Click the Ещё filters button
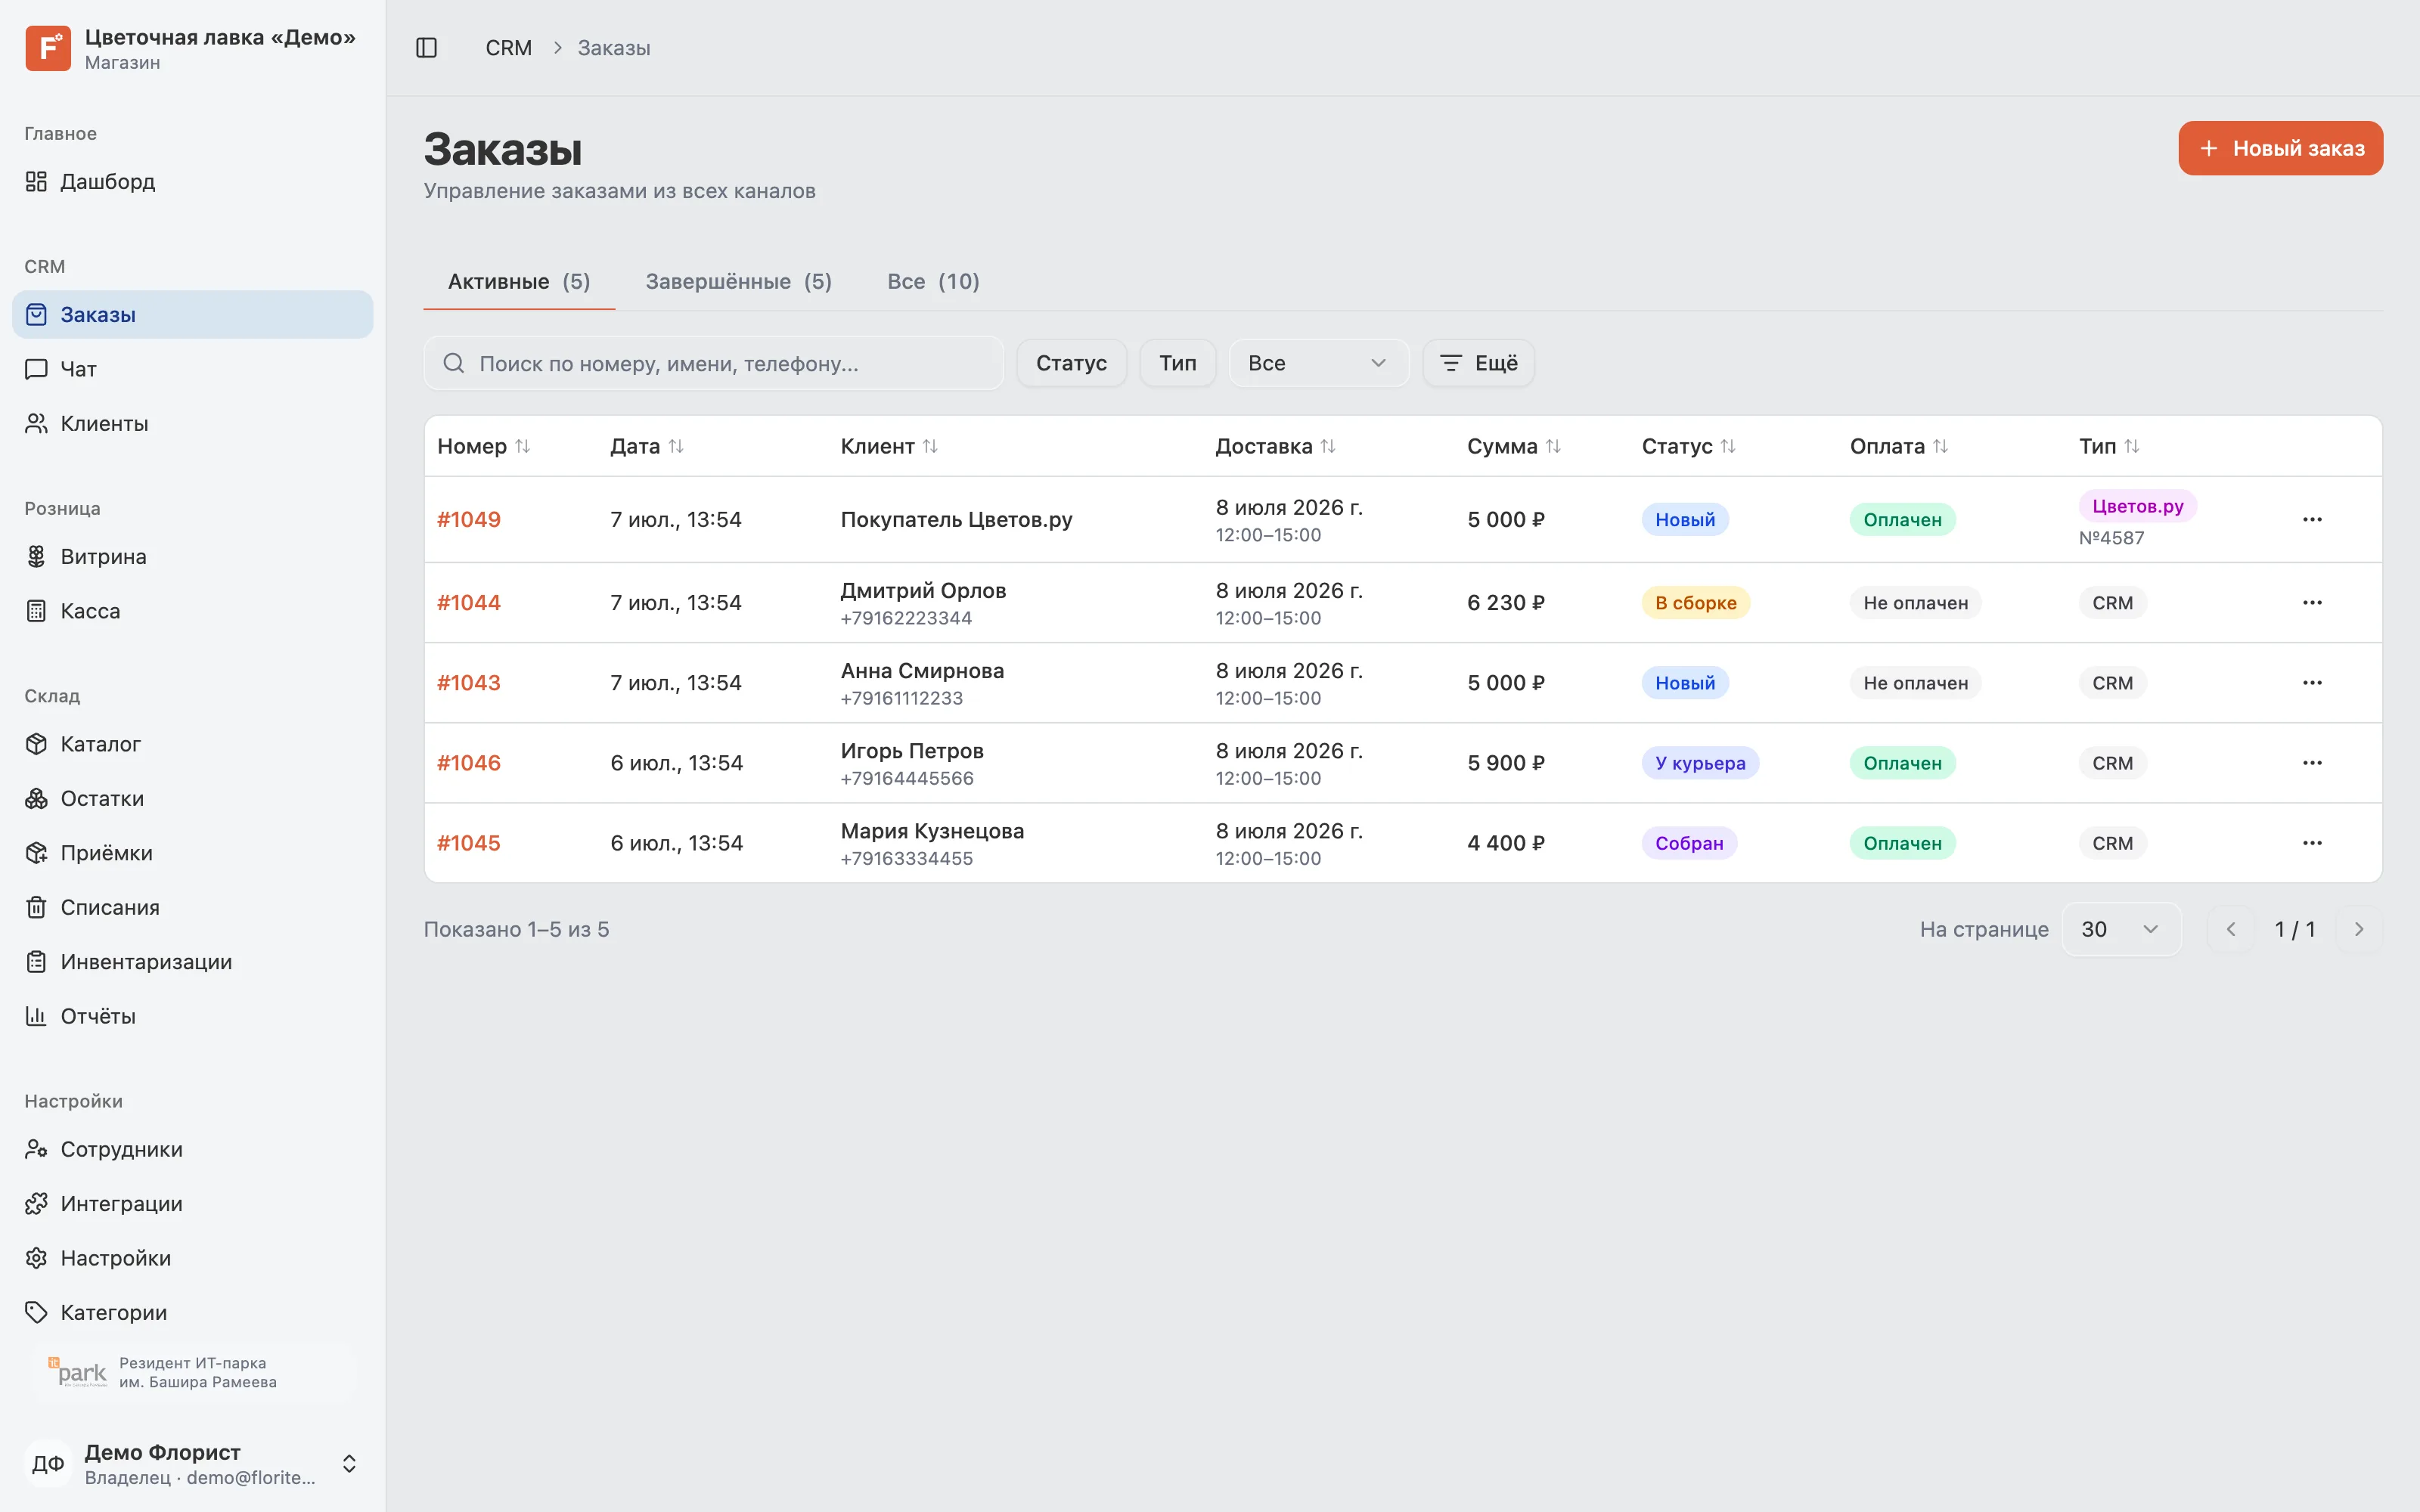2420x1512 pixels. coord(1478,363)
